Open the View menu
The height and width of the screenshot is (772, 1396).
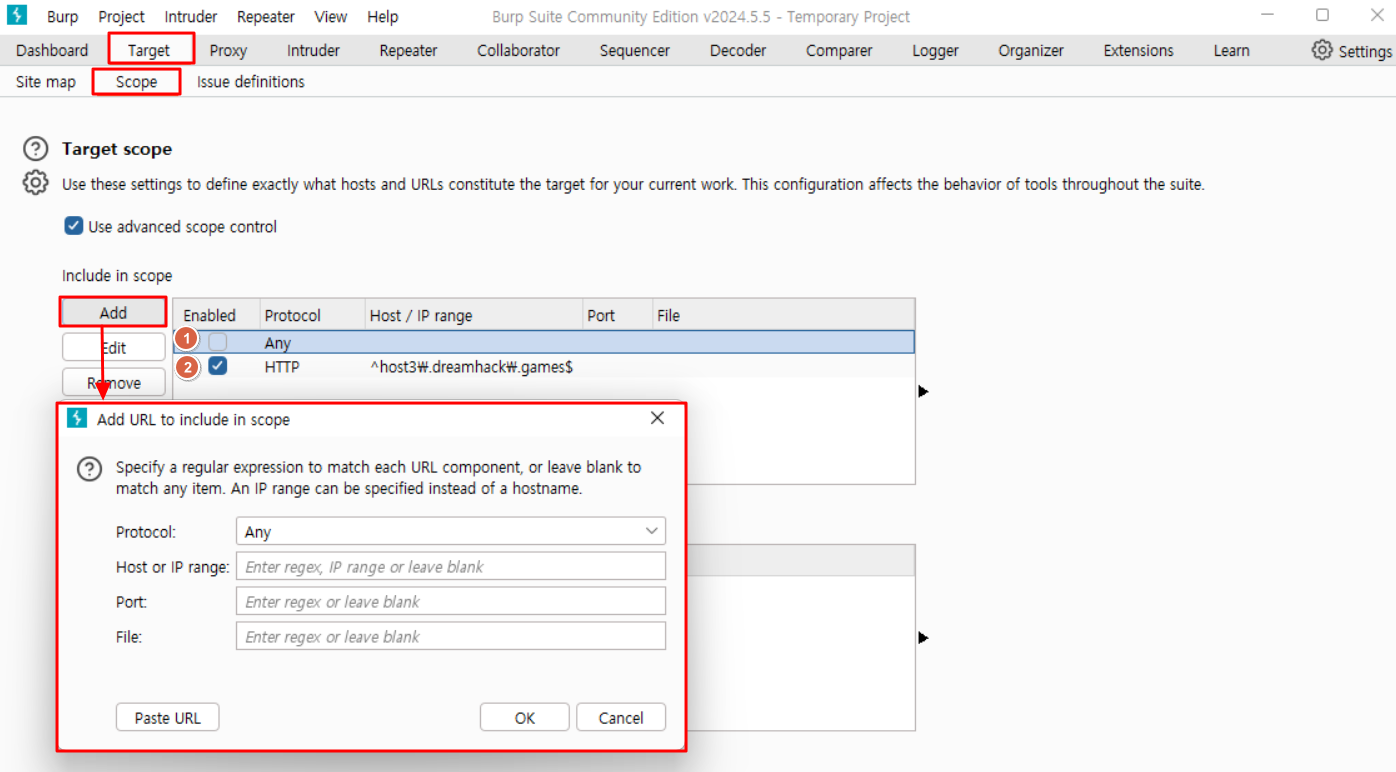tap(331, 17)
